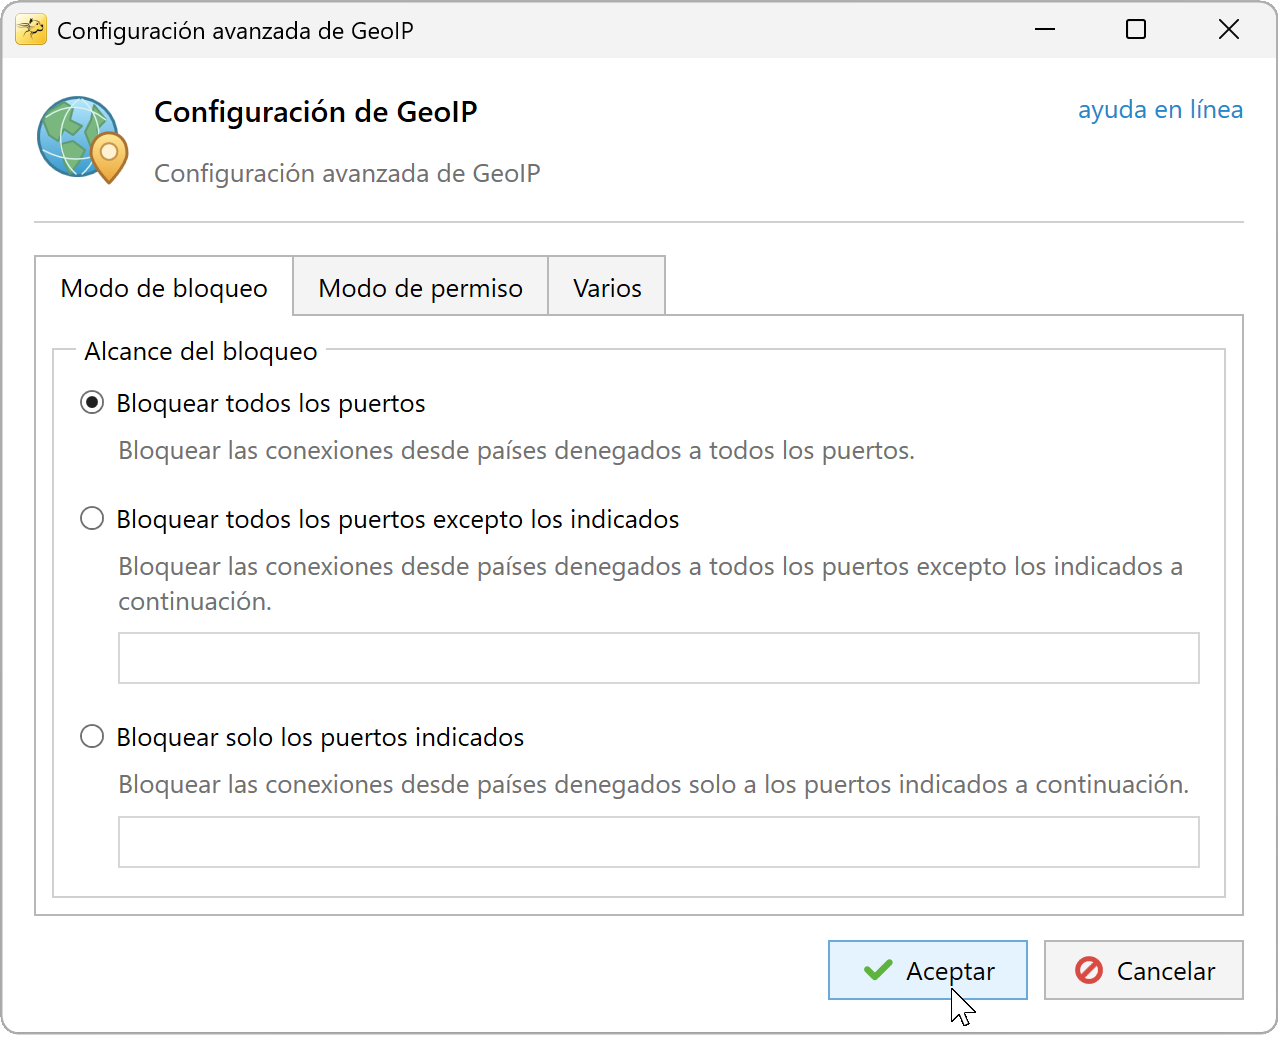Click 'Configuración avanzada de GeoIP' subtitle text
The image size is (1278, 1056).
[347, 174]
